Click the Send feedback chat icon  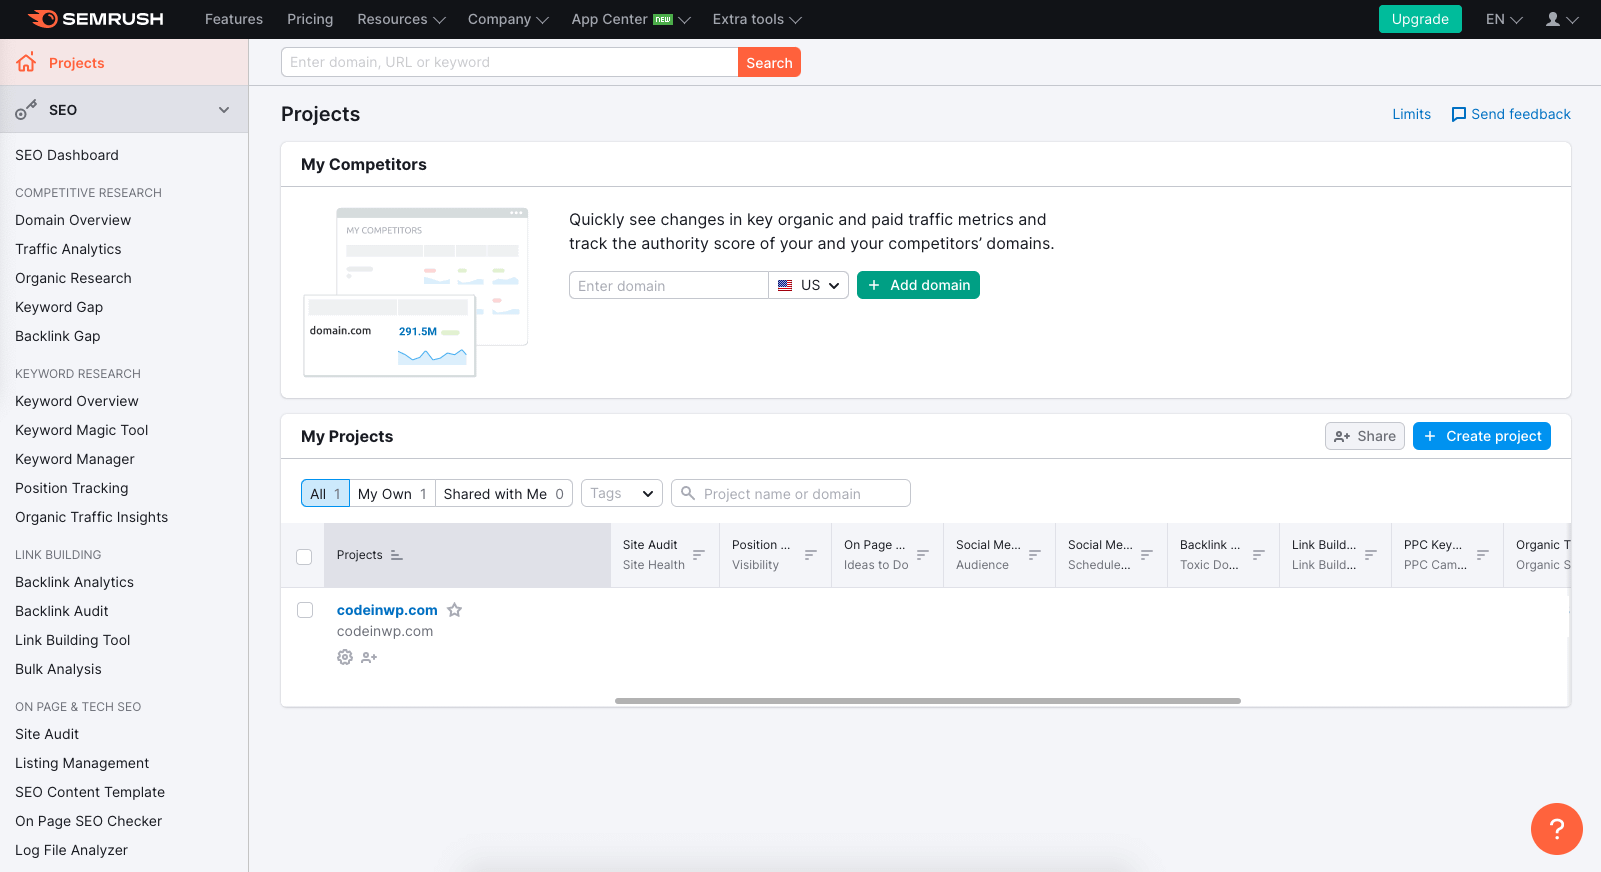1459,115
